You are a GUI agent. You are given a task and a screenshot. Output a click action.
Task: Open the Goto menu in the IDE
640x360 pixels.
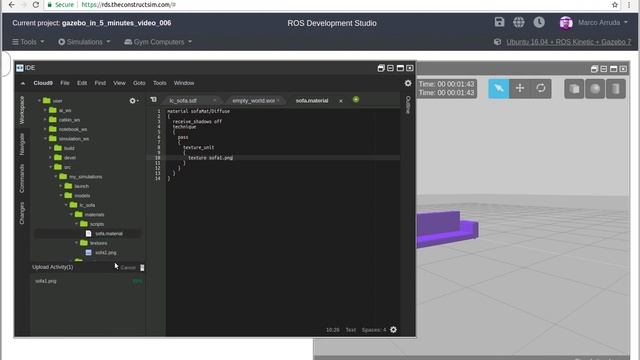point(139,83)
